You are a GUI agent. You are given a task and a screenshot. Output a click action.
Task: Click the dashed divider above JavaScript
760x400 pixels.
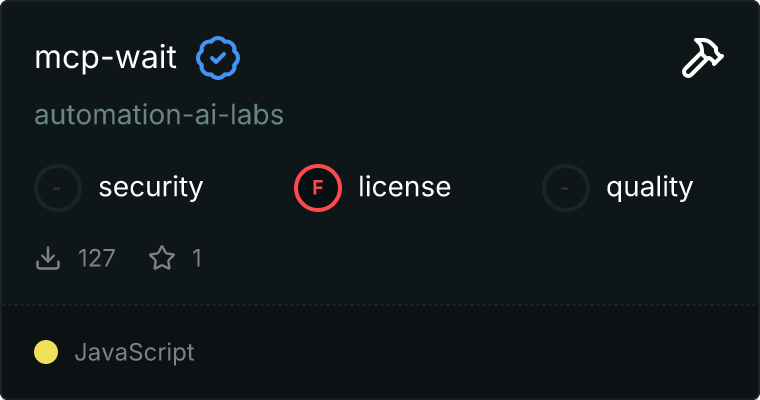tap(380, 304)
